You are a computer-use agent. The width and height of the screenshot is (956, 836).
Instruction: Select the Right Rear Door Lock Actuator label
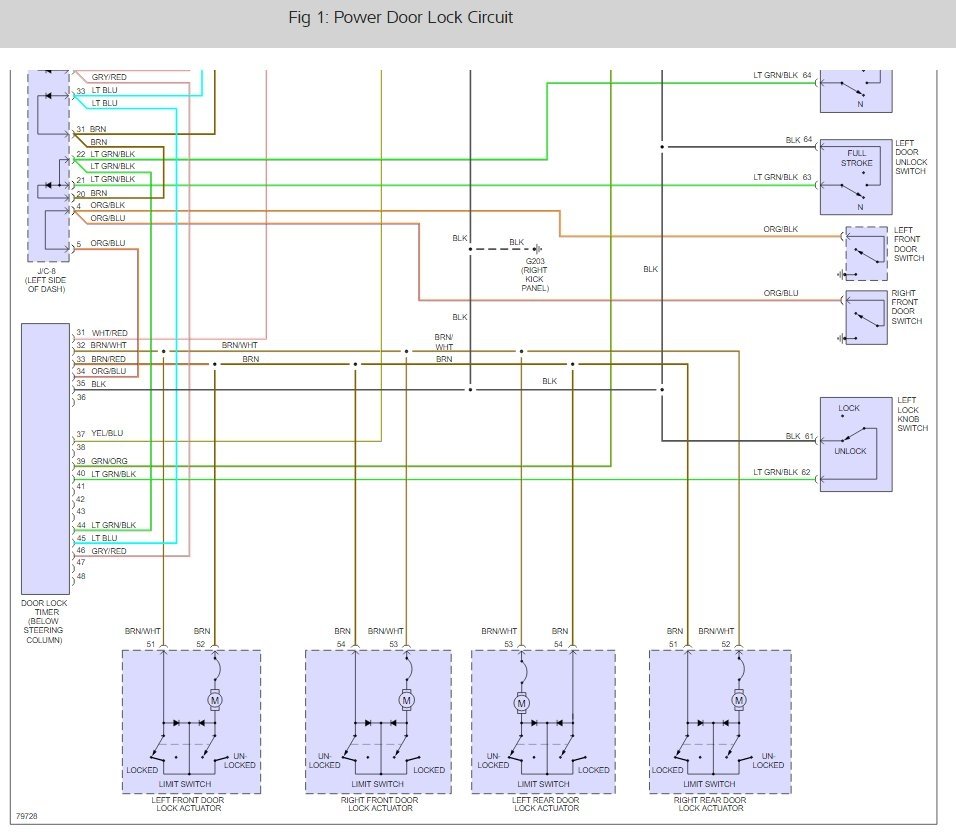(710, 804)
